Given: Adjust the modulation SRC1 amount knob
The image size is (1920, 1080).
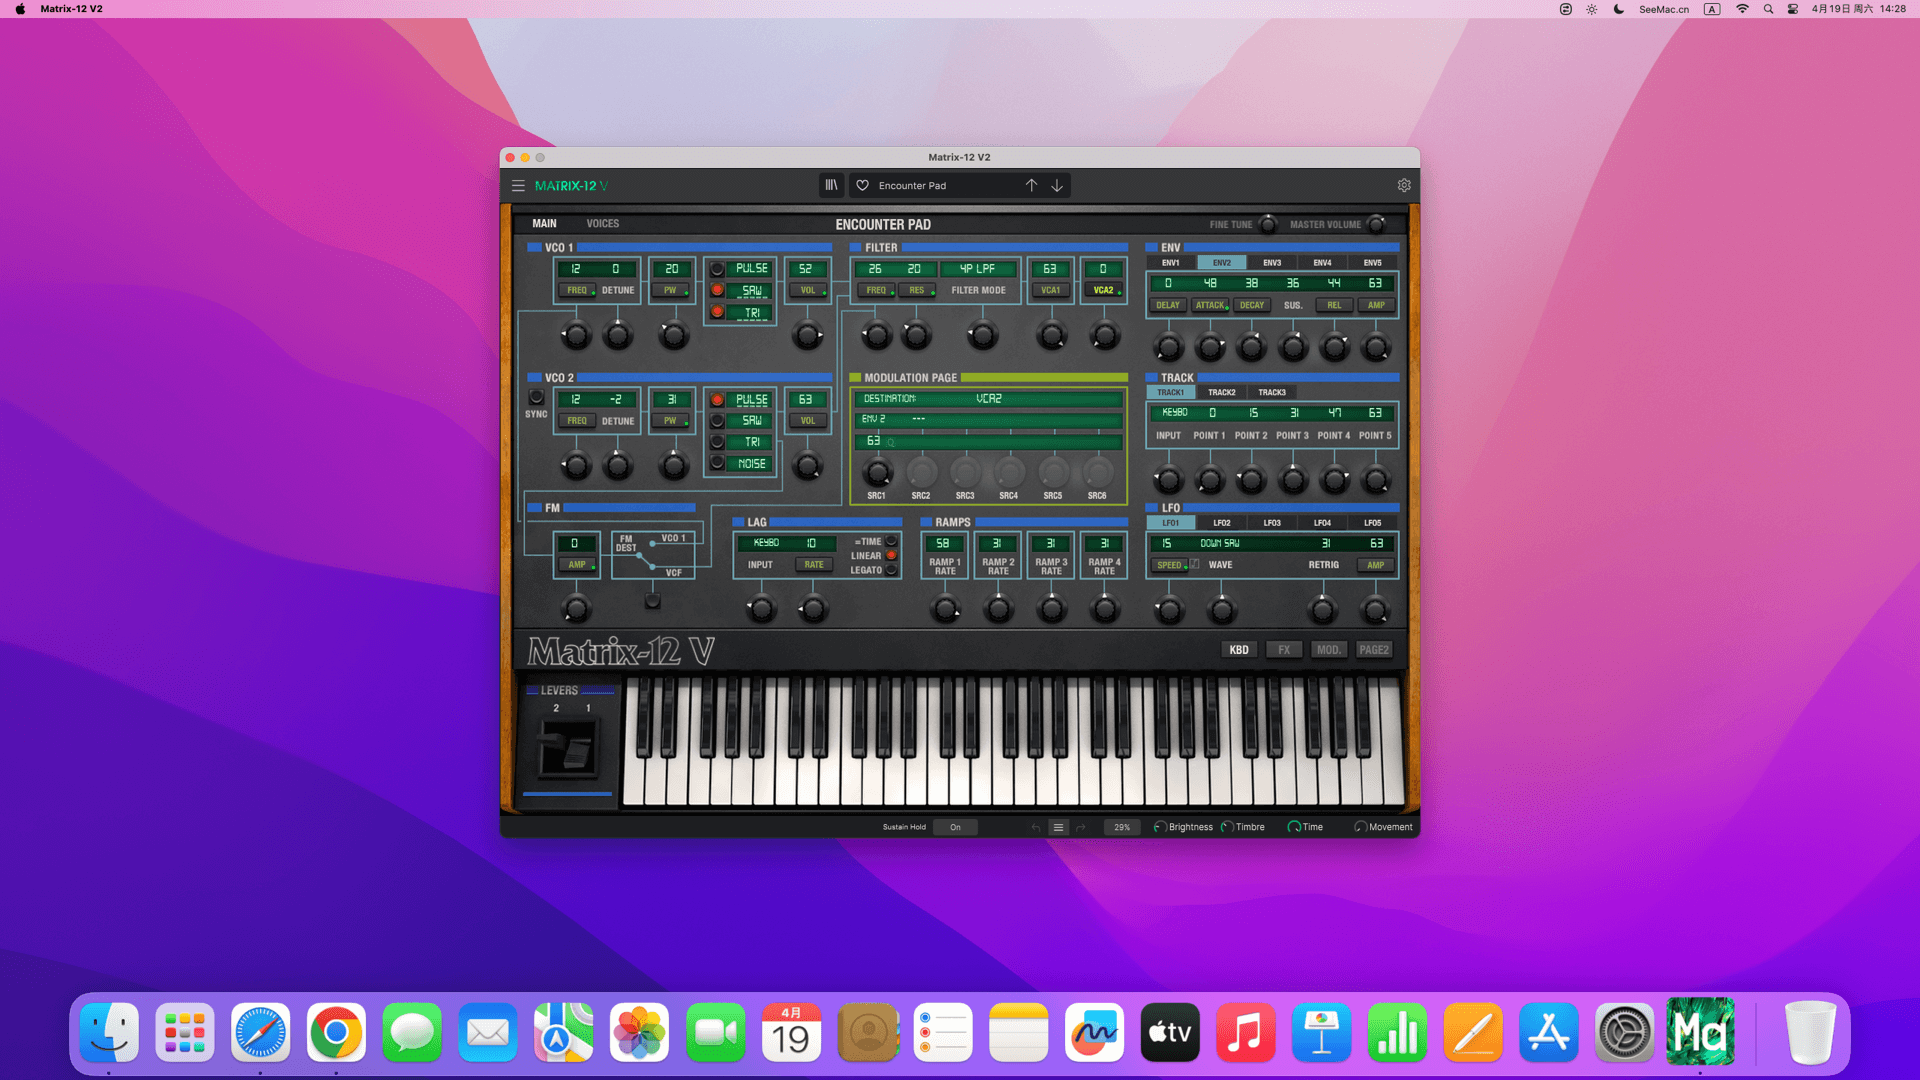Looking at the screenshot, I should pos(877,472).
